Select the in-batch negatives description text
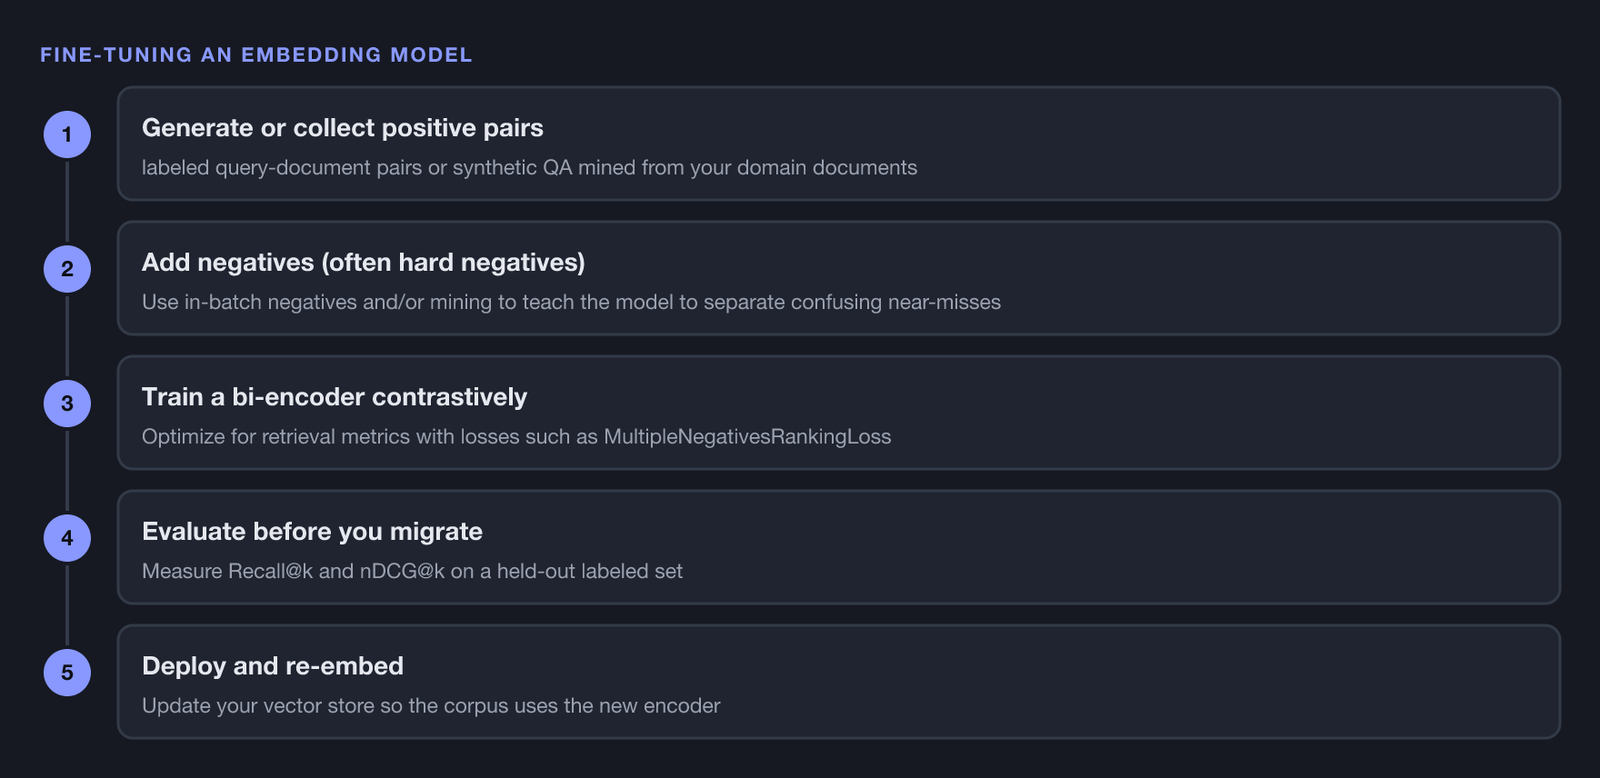The width and height of the screenshot is (1600, 778). coord(571,302)
